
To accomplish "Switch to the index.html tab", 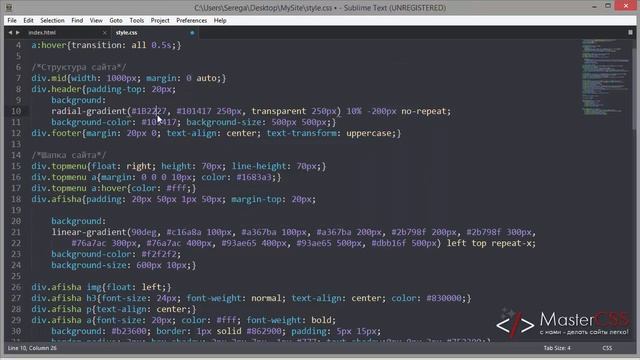I will coord(42,33).
